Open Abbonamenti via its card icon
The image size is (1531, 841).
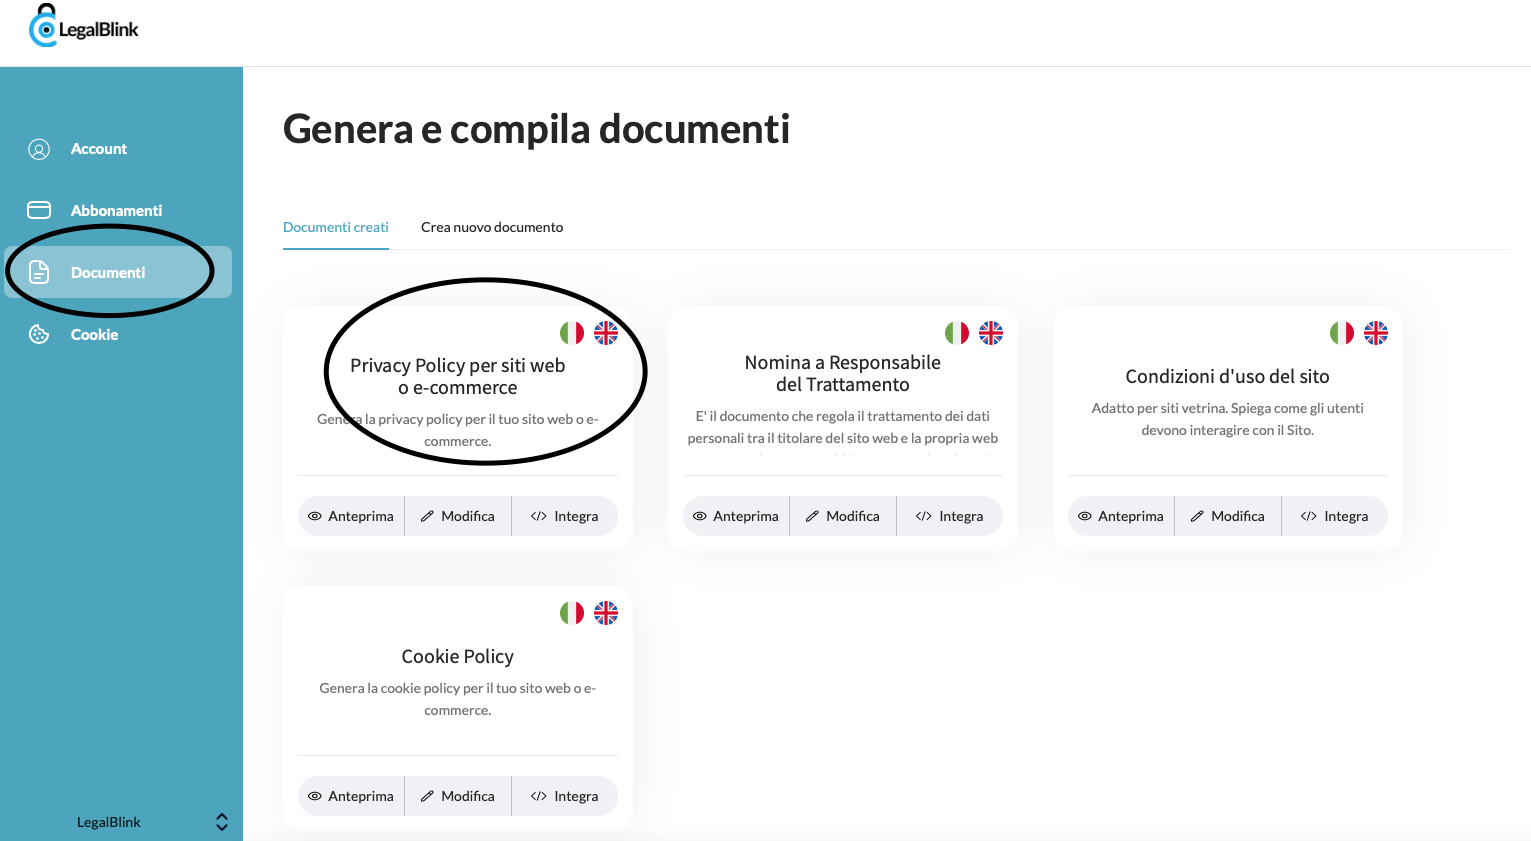click(x=38, y=210)
